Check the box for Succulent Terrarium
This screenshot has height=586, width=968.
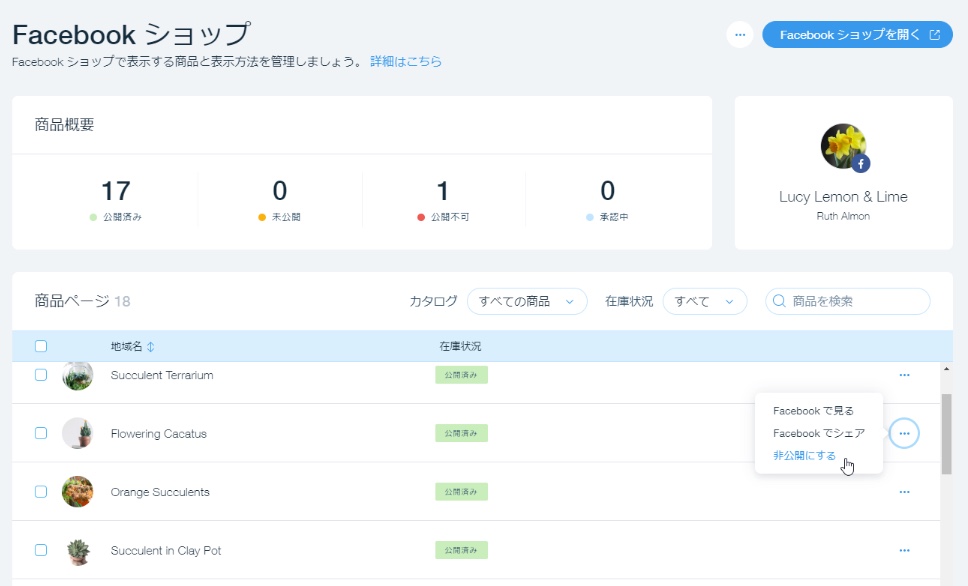(x=41, y=375)
